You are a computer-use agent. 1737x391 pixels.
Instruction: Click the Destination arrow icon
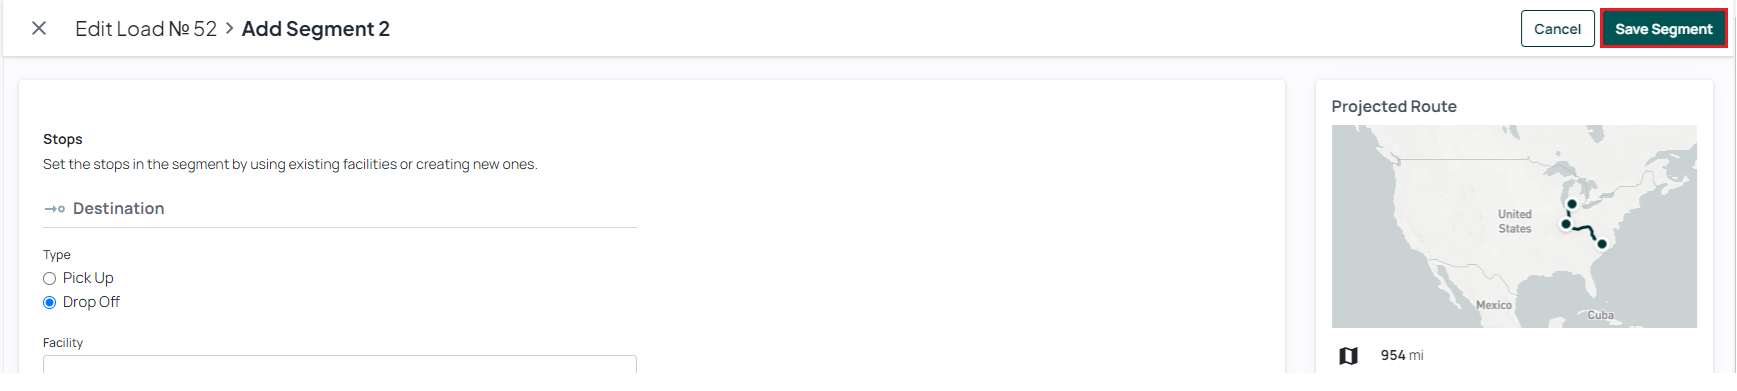[54, 209]
